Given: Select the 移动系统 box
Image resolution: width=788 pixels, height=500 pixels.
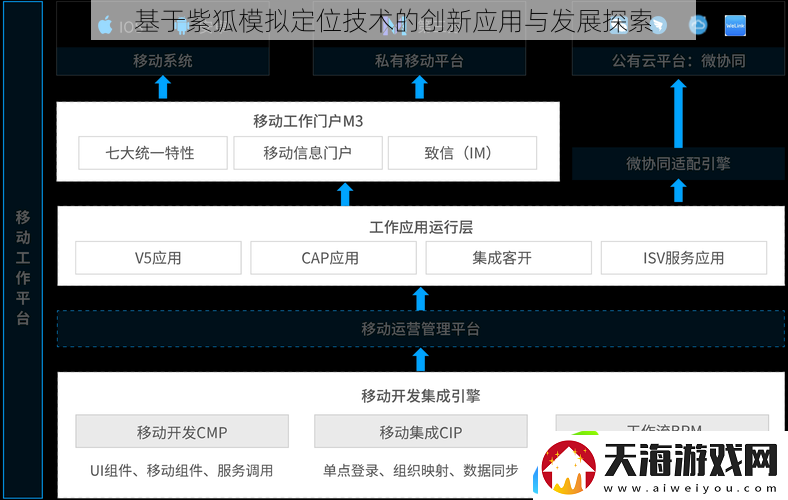Looking at the screenshot, I should point(163,61).
